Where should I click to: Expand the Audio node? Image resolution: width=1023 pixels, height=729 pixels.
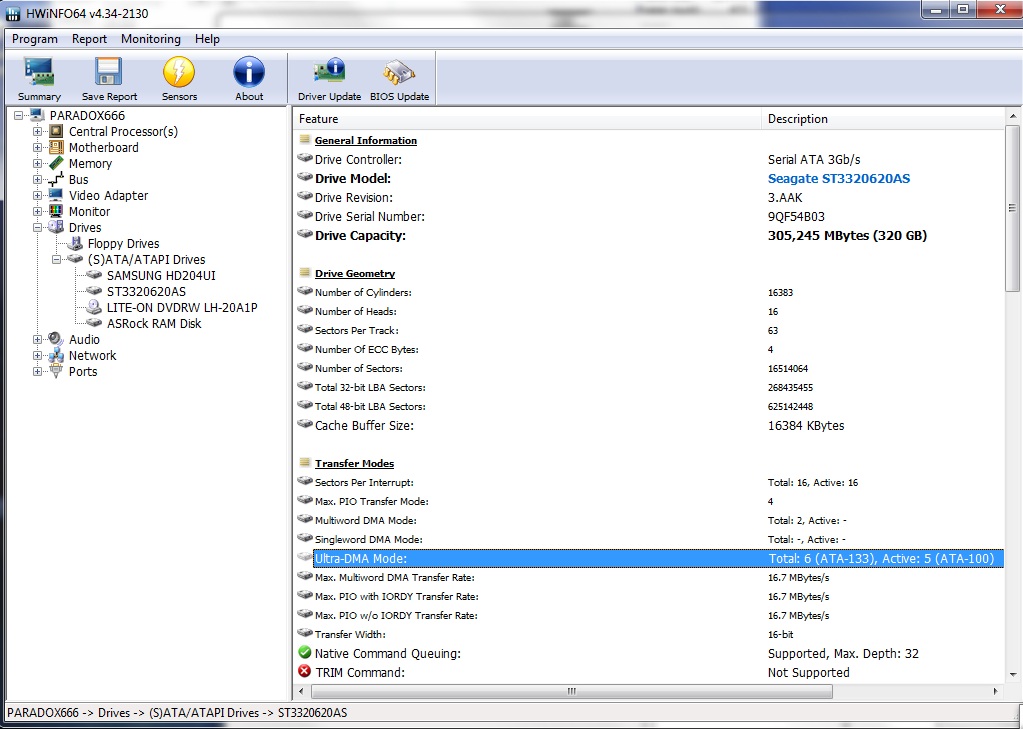pos(37,339)
